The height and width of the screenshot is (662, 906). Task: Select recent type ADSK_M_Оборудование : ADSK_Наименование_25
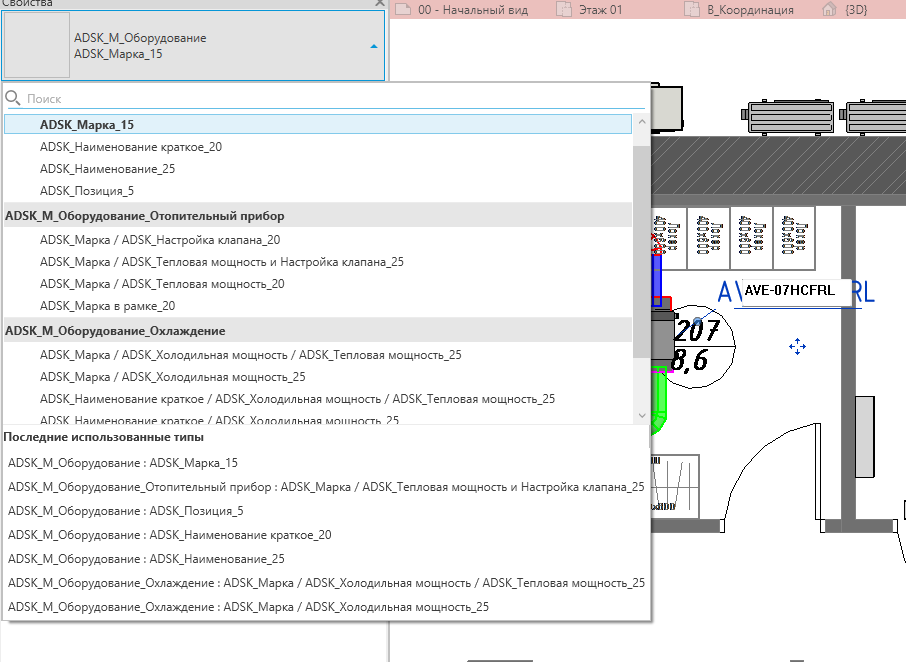coord(146,559)
